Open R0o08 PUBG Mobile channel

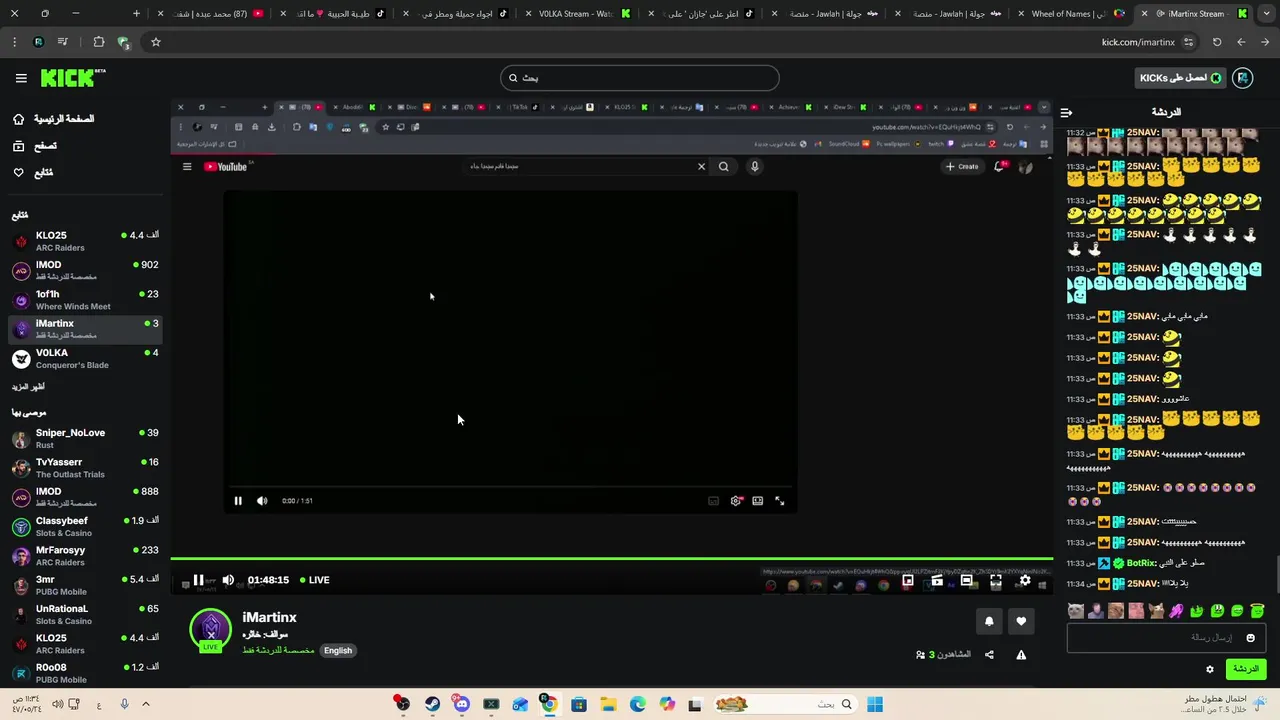pos(85,673)
